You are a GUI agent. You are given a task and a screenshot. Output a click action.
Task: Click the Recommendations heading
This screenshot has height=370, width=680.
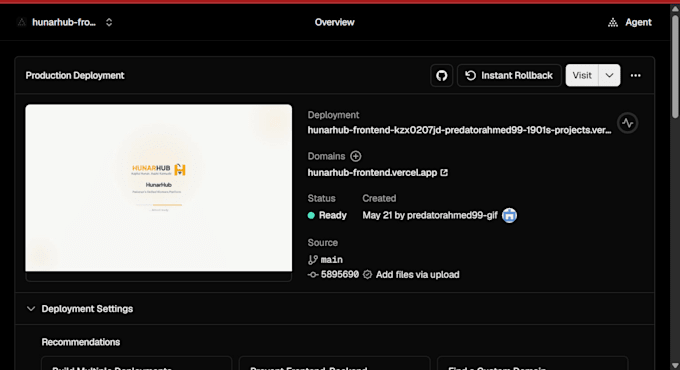[x=81, y=342]
